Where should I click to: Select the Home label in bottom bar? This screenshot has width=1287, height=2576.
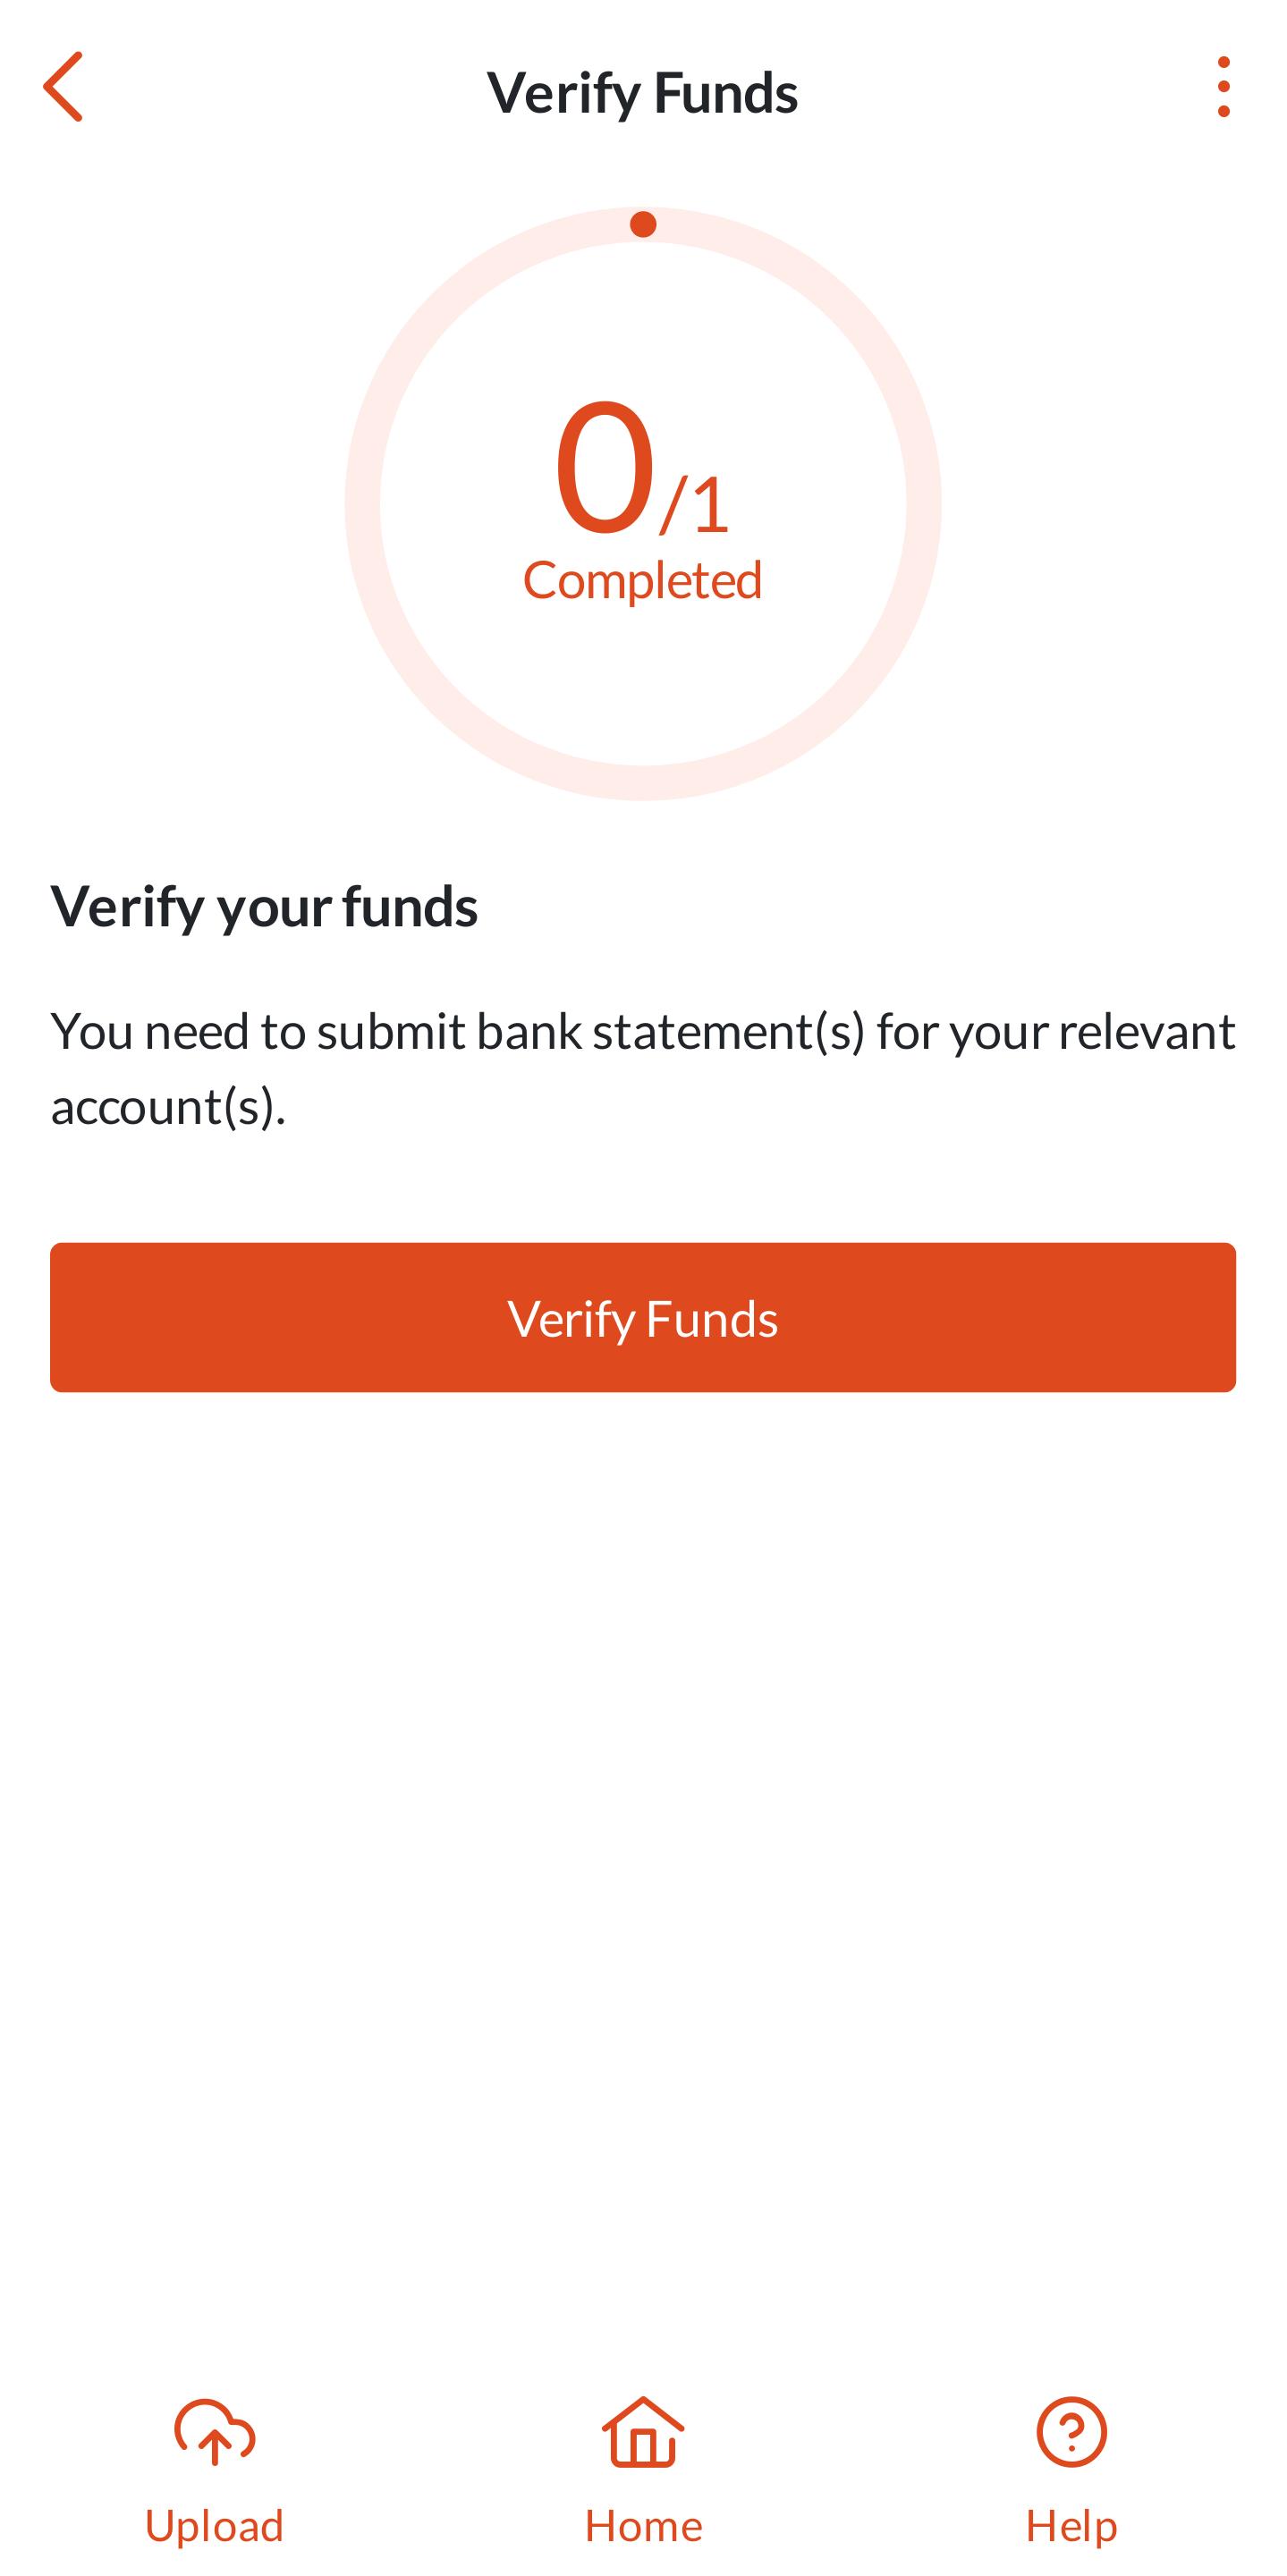(x=643, y=2526)
